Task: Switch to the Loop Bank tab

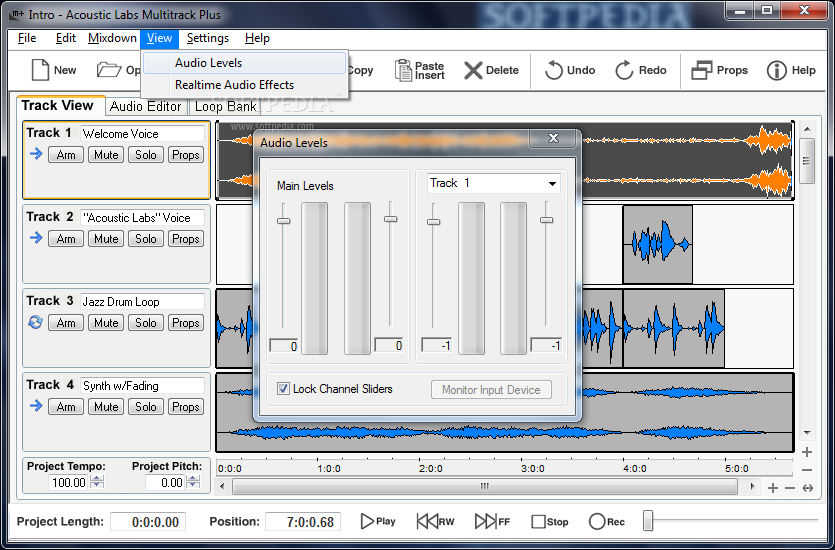Action: coord(225,106)
